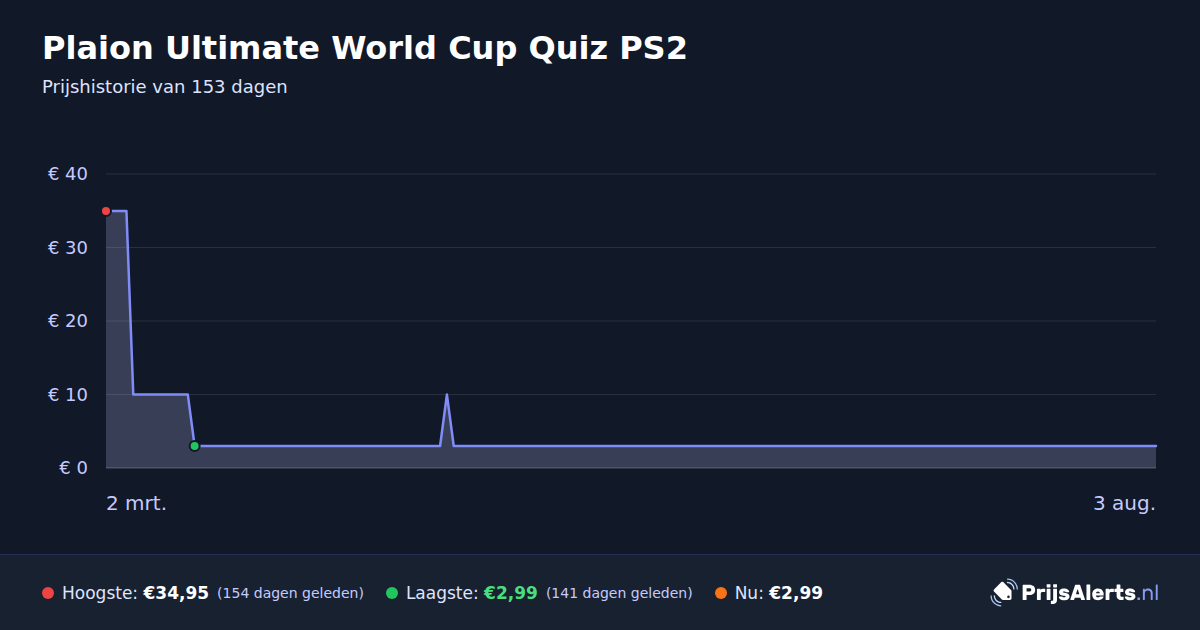The image size is (1200, 630).
Task: Select the € 40 axis label
Action: click(x=68, y=174)
